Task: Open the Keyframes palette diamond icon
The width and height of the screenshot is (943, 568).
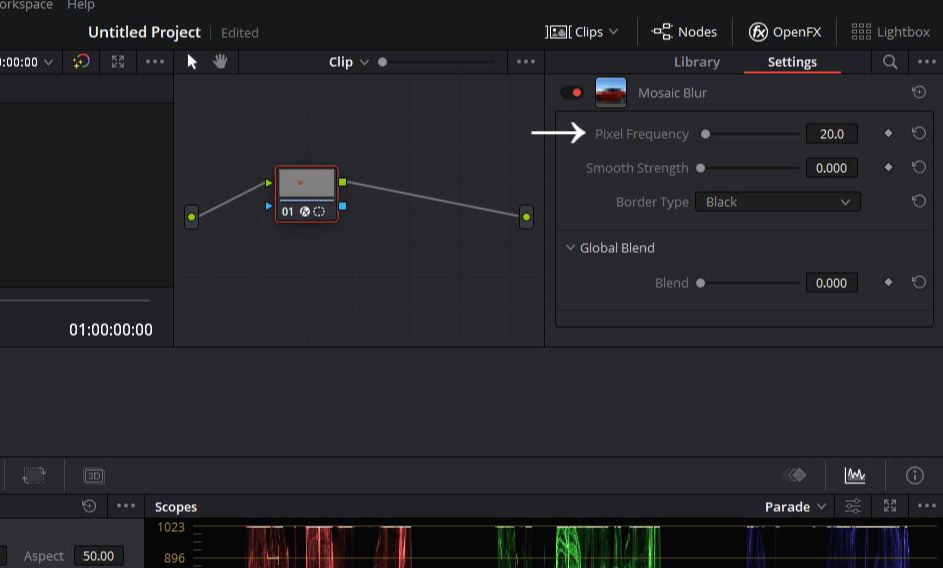Action: tap(795, 475)
